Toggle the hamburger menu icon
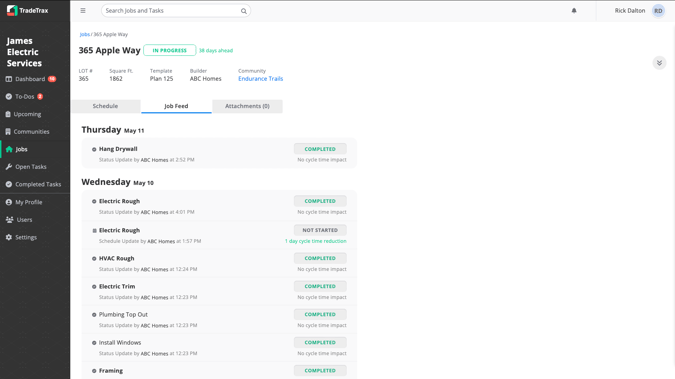The width and height of the screenshot is (675, 379). [83, 11]
